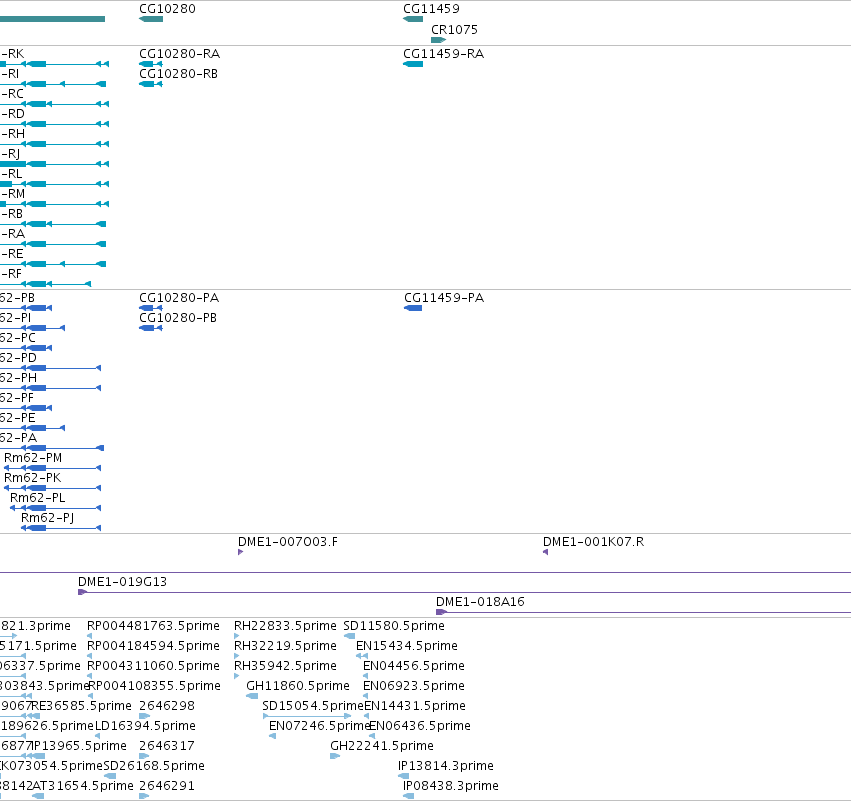The image size is (851, 801).
Task: Select feature '2646317'
Action: coord(167,747)
